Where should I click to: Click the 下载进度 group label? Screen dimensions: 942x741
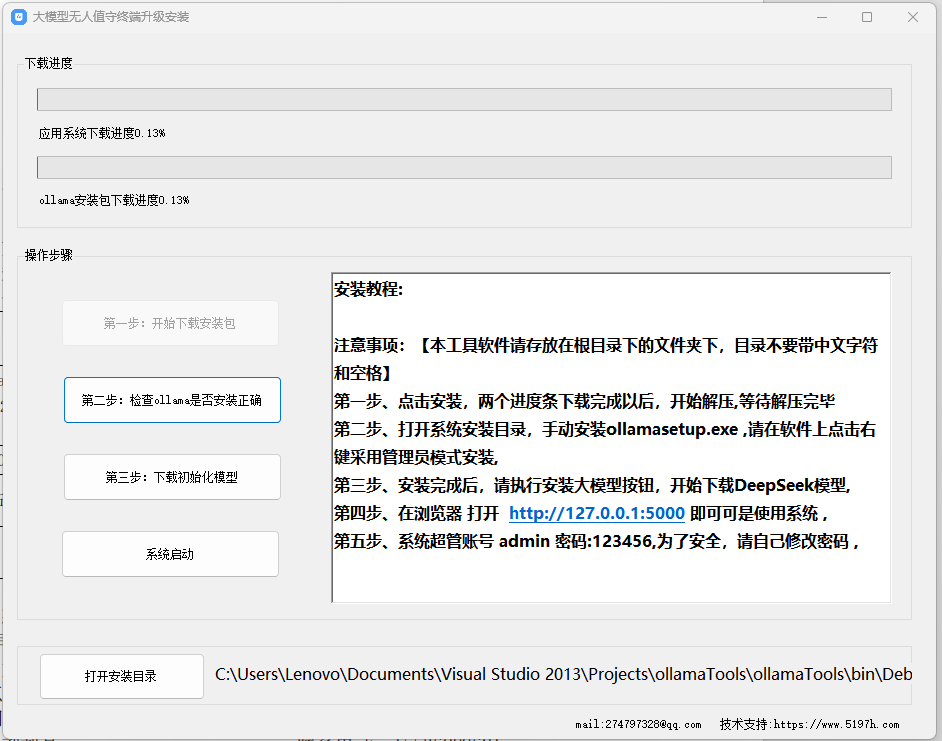pos(49,63)
